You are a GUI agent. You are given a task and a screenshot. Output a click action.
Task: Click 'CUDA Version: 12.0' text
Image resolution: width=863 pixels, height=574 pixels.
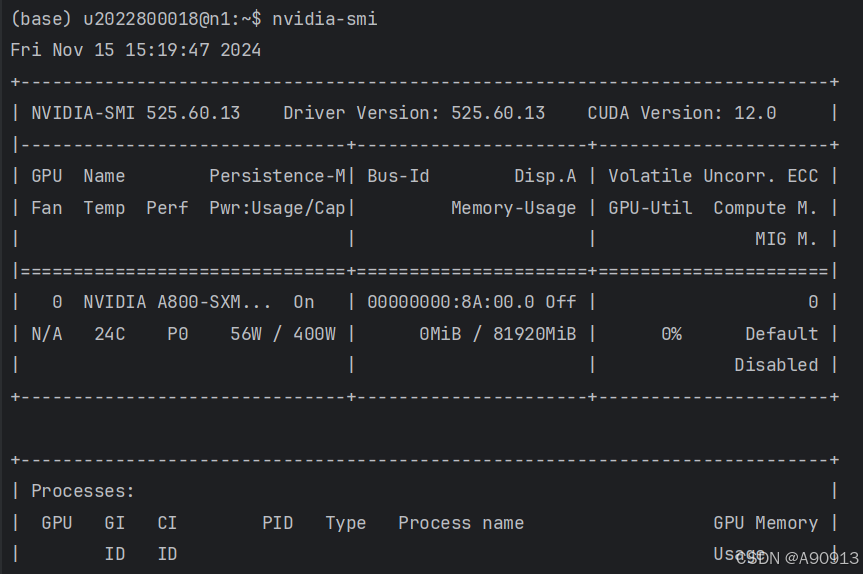[x=682, y=113]
